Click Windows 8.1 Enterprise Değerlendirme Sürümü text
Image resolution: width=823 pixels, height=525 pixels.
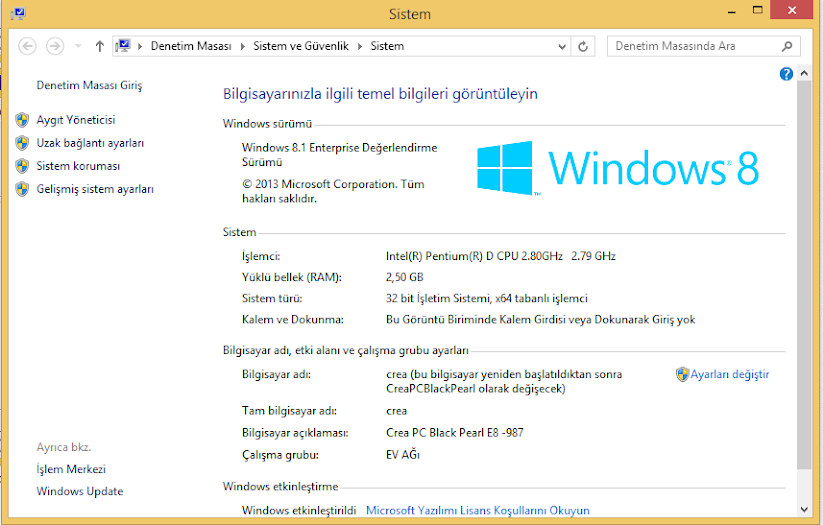pyautogui.click(x=340, y=155)
